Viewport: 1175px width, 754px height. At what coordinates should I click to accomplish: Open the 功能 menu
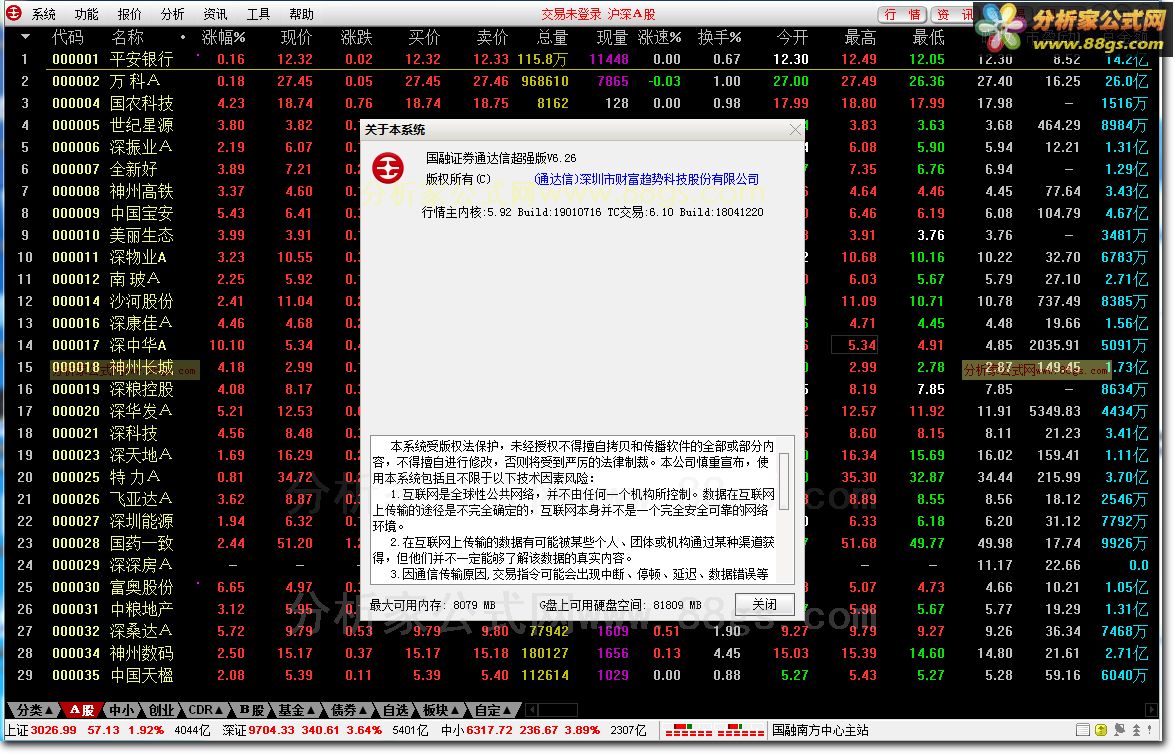(x=86, y=14)
